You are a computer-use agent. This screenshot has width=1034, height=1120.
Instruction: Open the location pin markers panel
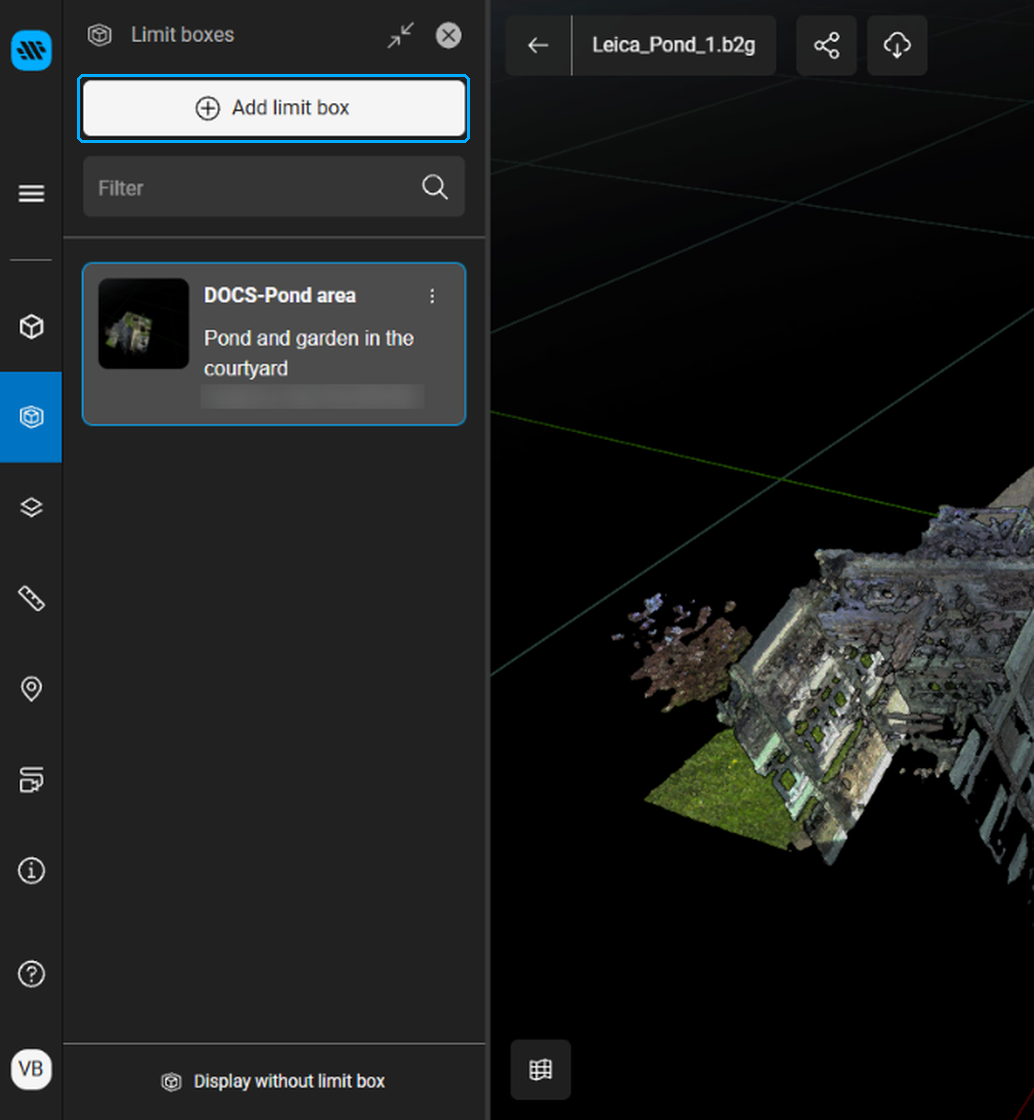[31, 689]
